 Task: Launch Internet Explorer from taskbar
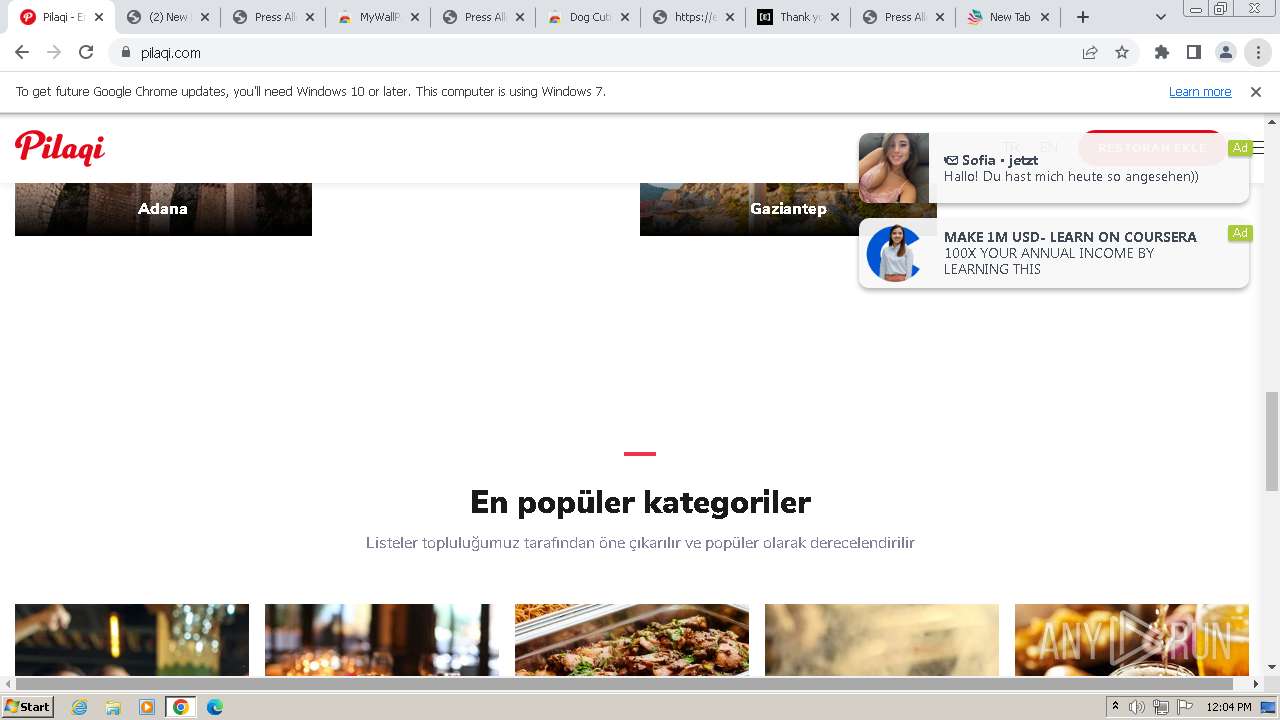pos(80,707)
